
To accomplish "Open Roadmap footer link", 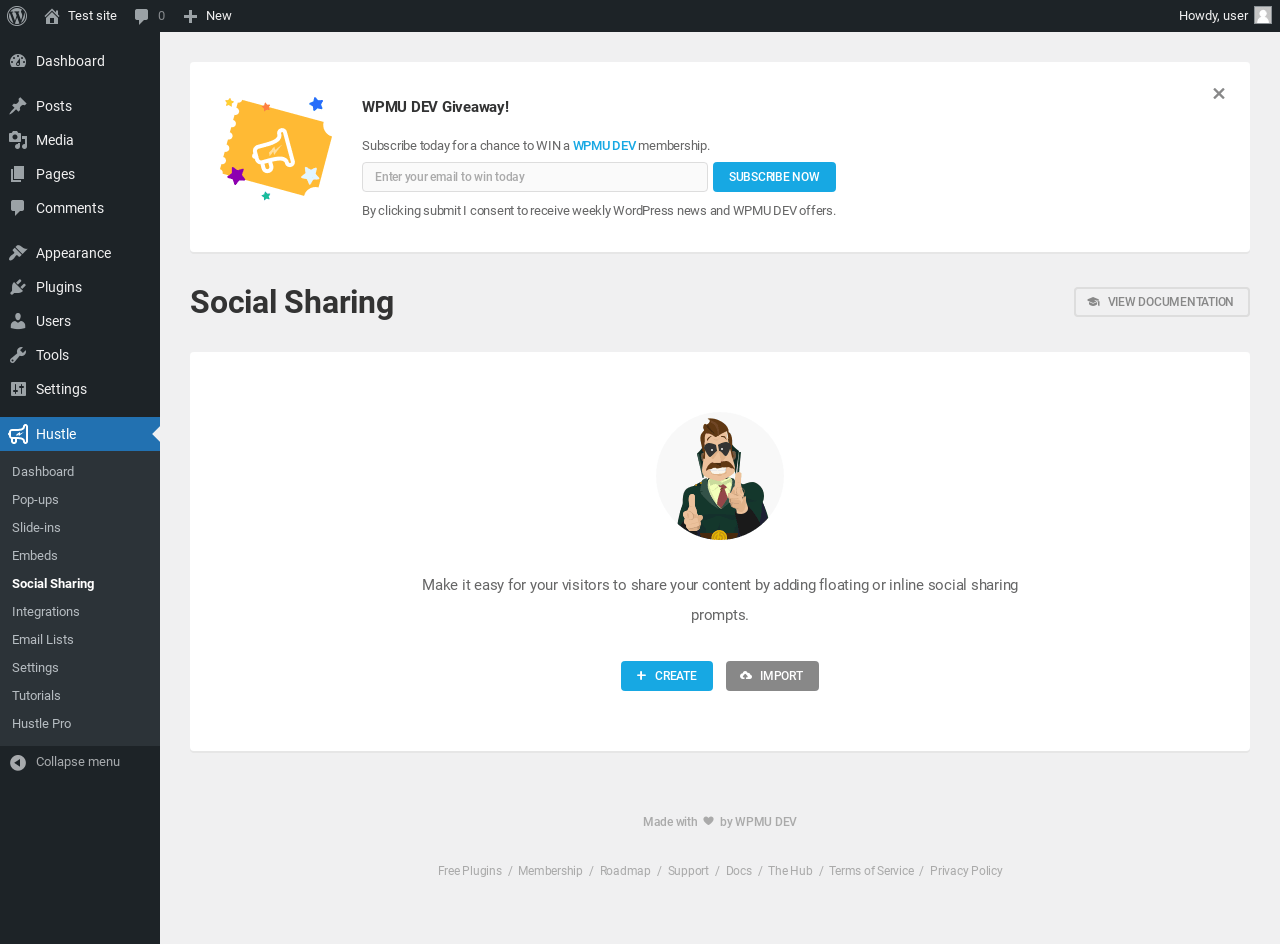I will 625,871.
